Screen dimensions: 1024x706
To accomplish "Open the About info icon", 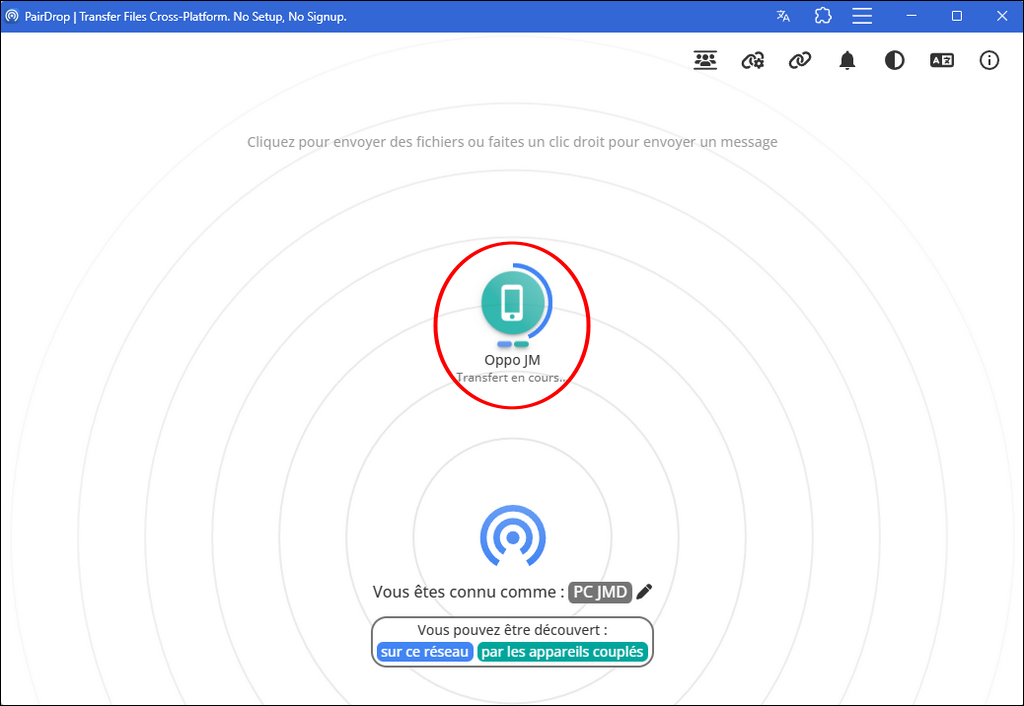I will tap(989, 61).
